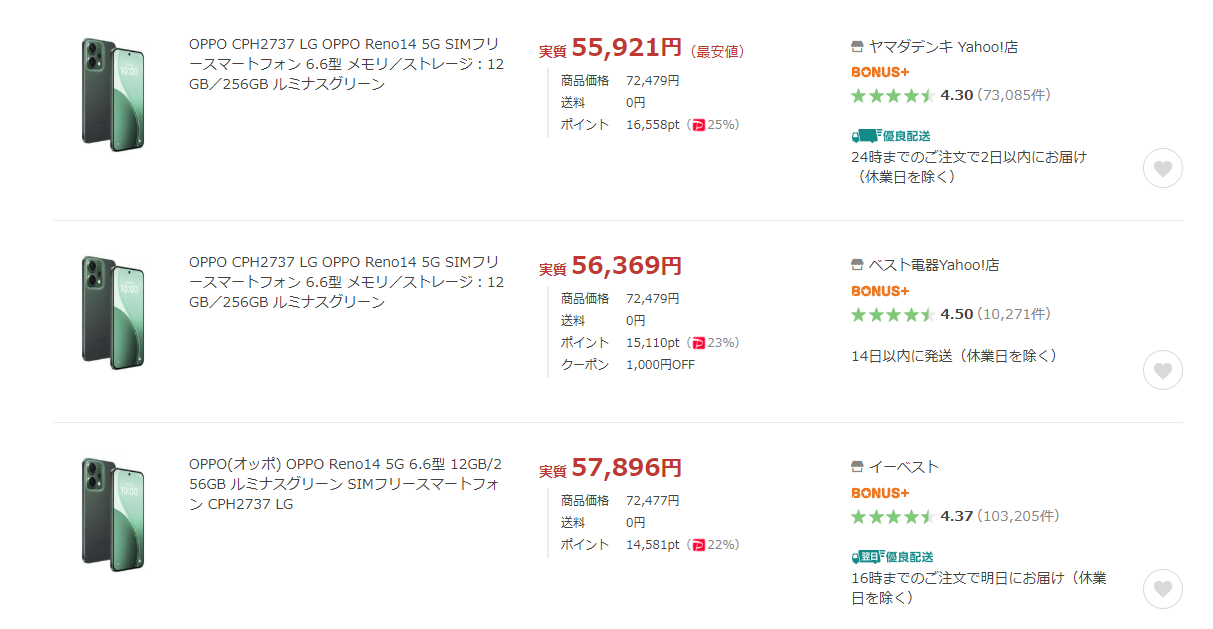Image resolution: width=1213 pixels, height=629 pixels.
Task: Click the BONUS+ badge under ベスト電器
Action: pos(880,291)
